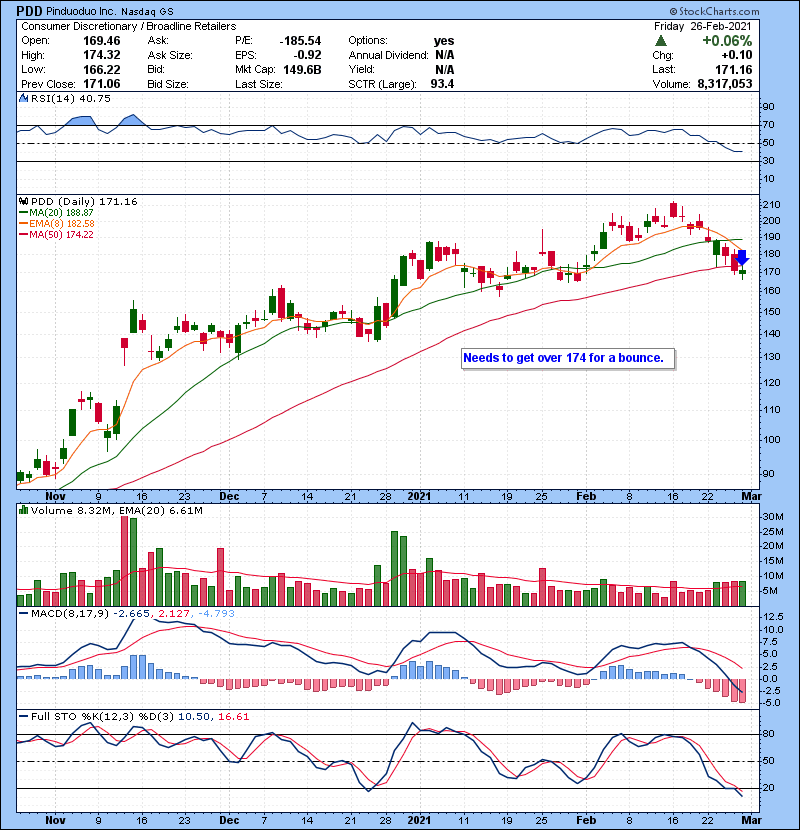Click the 130 price level on price axis
Viewport: 800px width, 830px height.
(771, 357)
